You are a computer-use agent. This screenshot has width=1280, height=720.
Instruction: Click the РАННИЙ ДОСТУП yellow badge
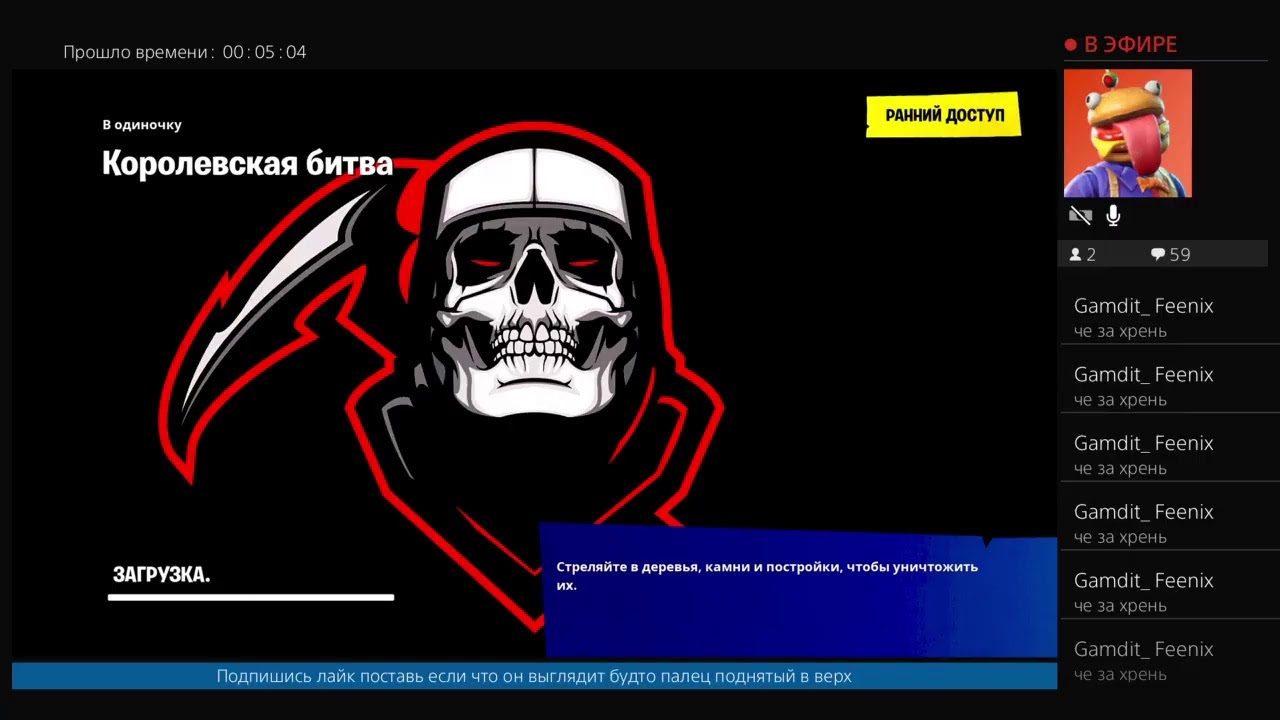tap(943, 115)
